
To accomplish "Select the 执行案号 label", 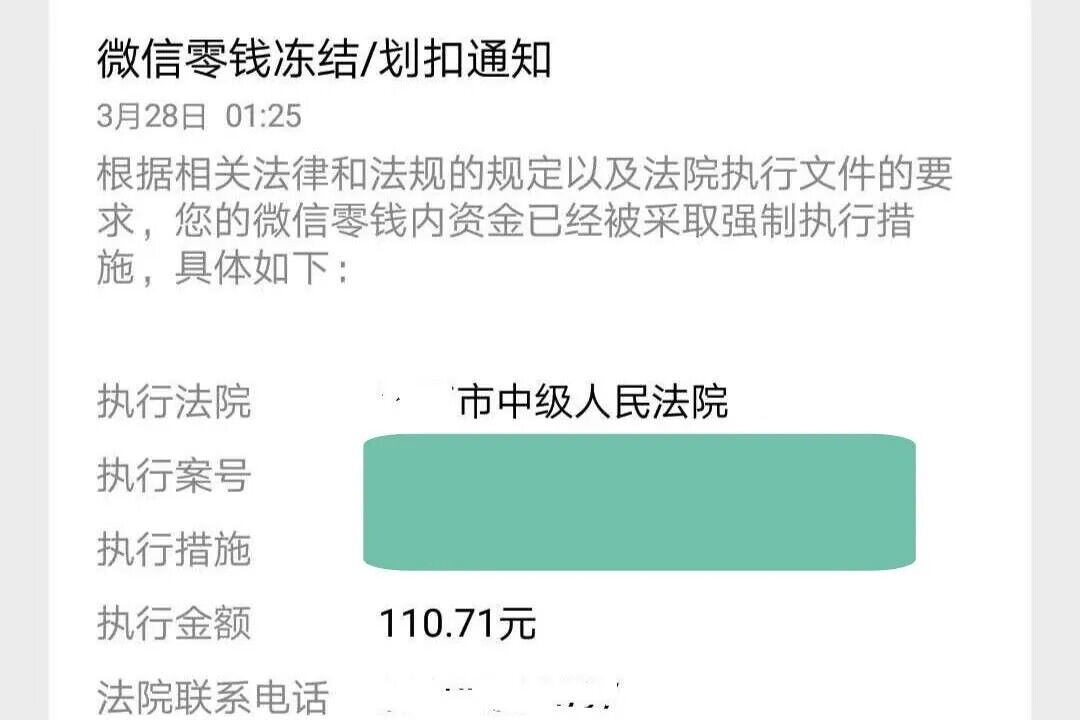I will [x=174, y=476].
